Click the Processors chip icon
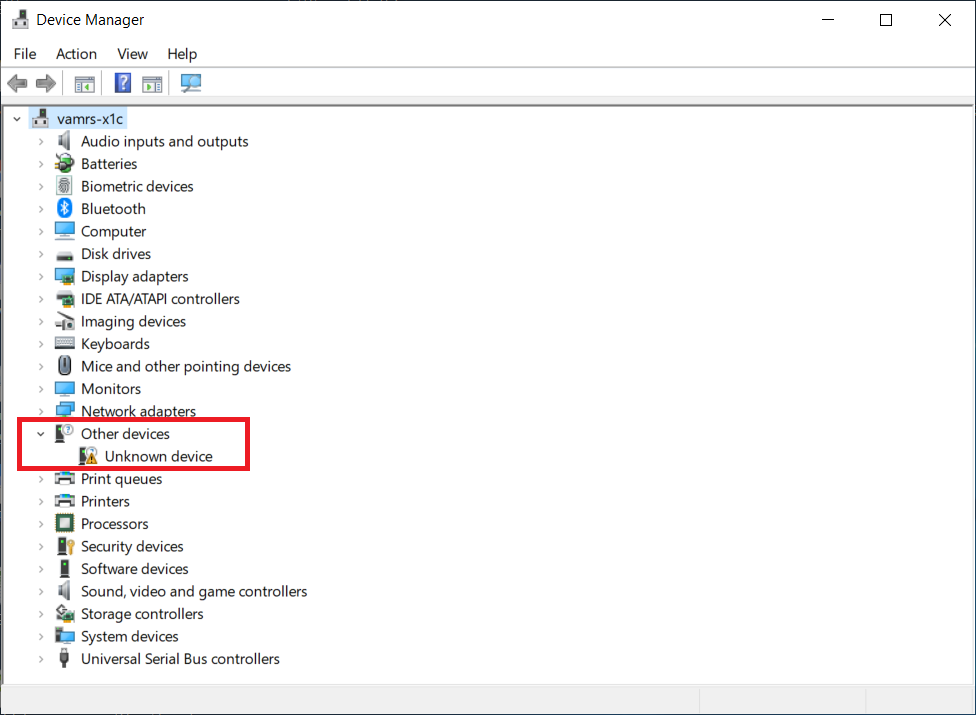The height and width of the screenshot is (715, 976). pos(64,523)
